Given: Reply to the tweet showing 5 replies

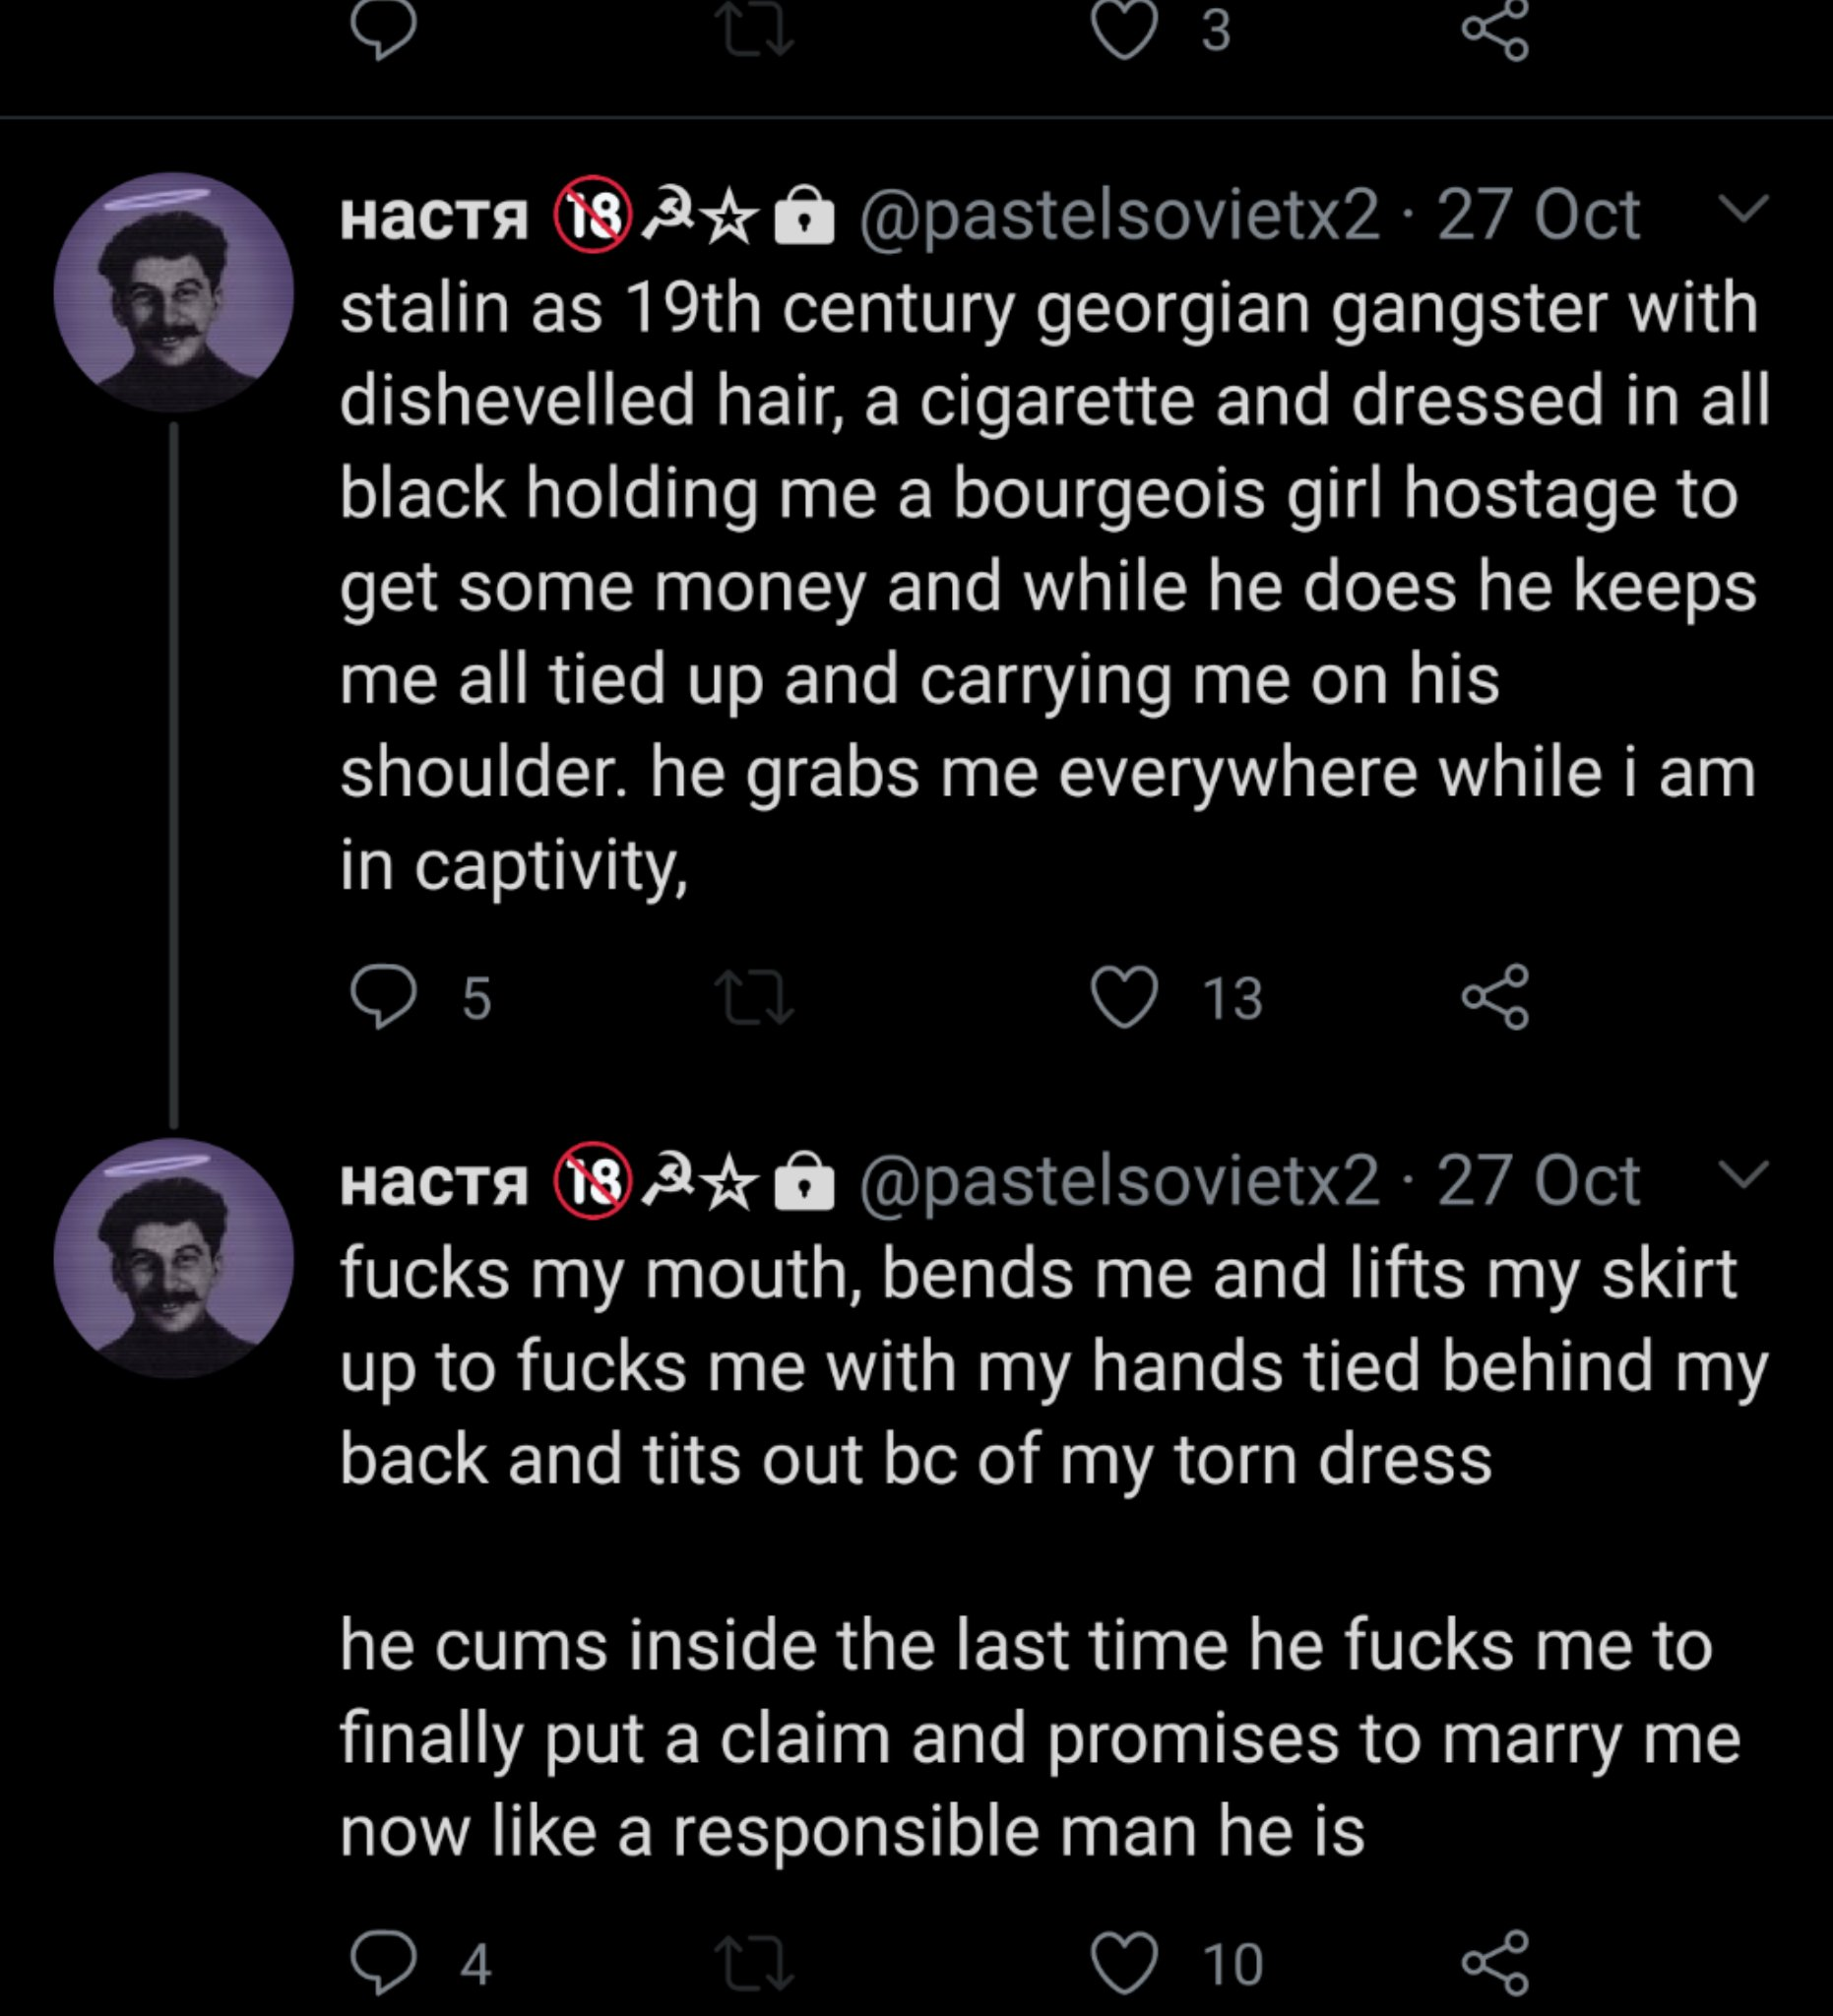Looking at the screenshot, I should [x=383, y=997].
